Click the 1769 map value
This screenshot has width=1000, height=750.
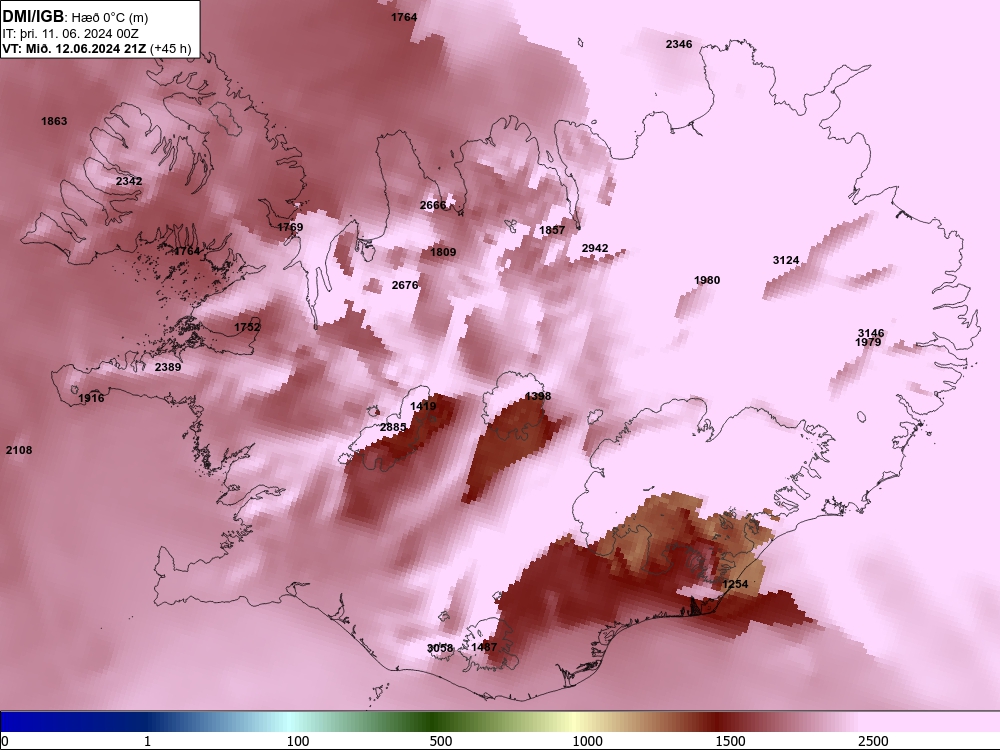(290, 227)
